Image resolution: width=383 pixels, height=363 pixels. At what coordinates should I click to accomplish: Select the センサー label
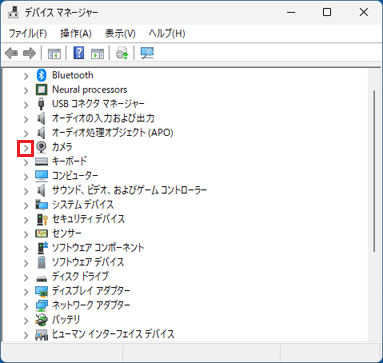pyautogui.click(x=66, y=233)
